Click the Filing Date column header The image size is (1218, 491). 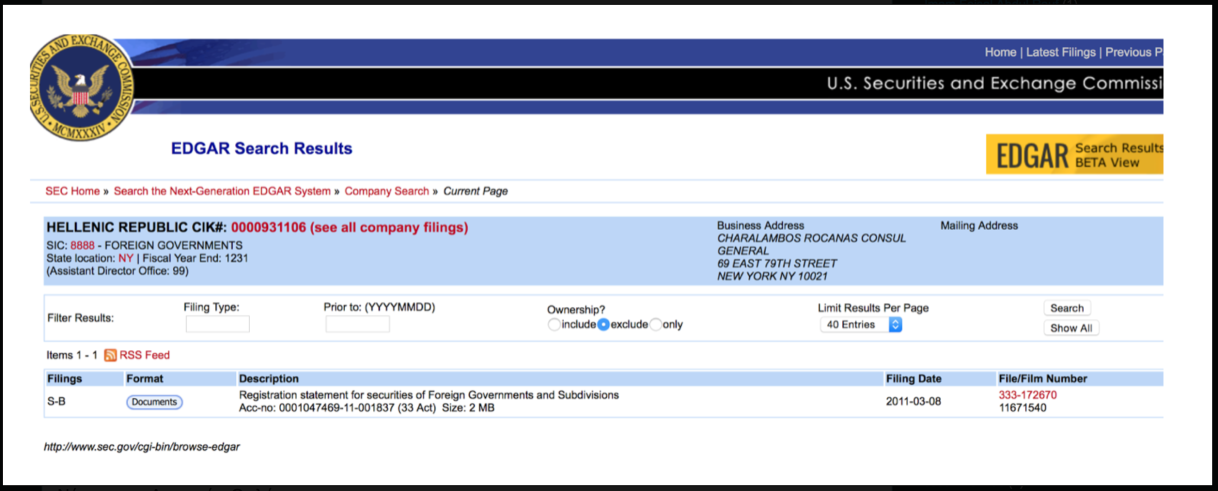913,379
